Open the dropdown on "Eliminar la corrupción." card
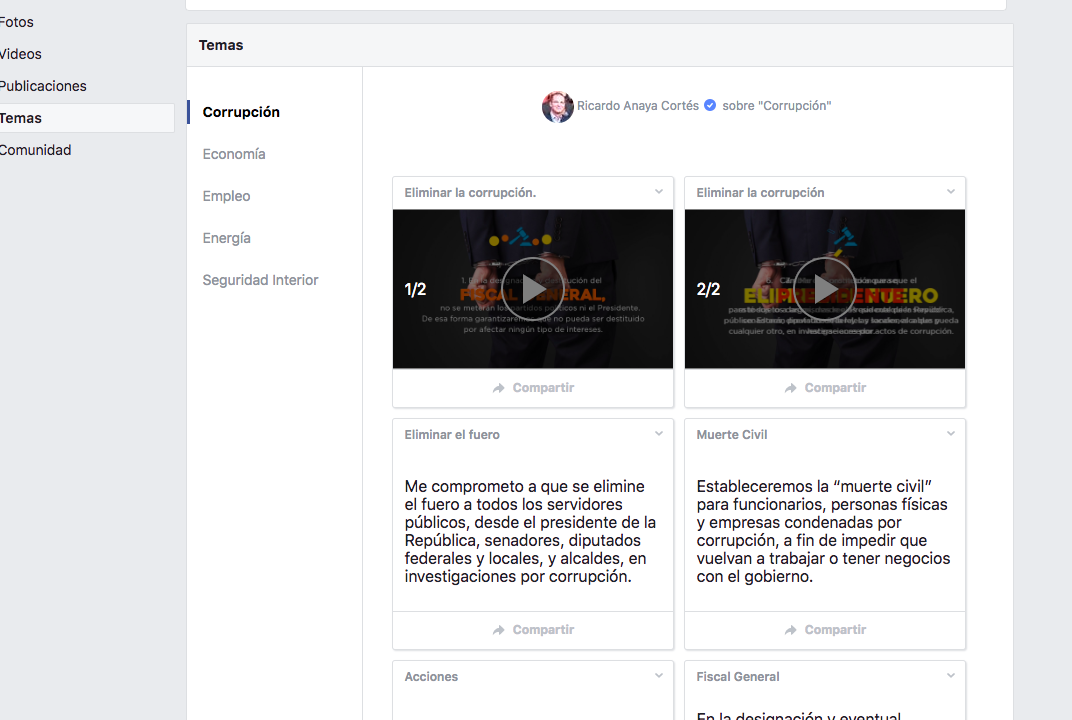 [658, 191]
